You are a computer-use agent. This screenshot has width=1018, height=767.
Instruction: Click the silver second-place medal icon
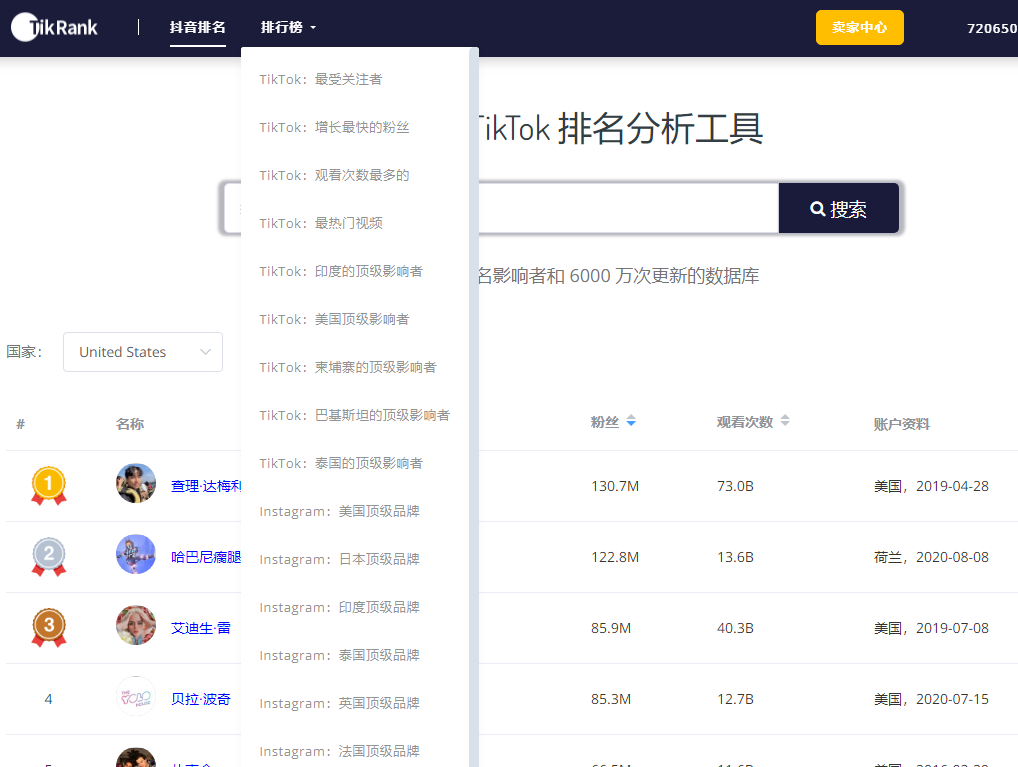(49, 557)
